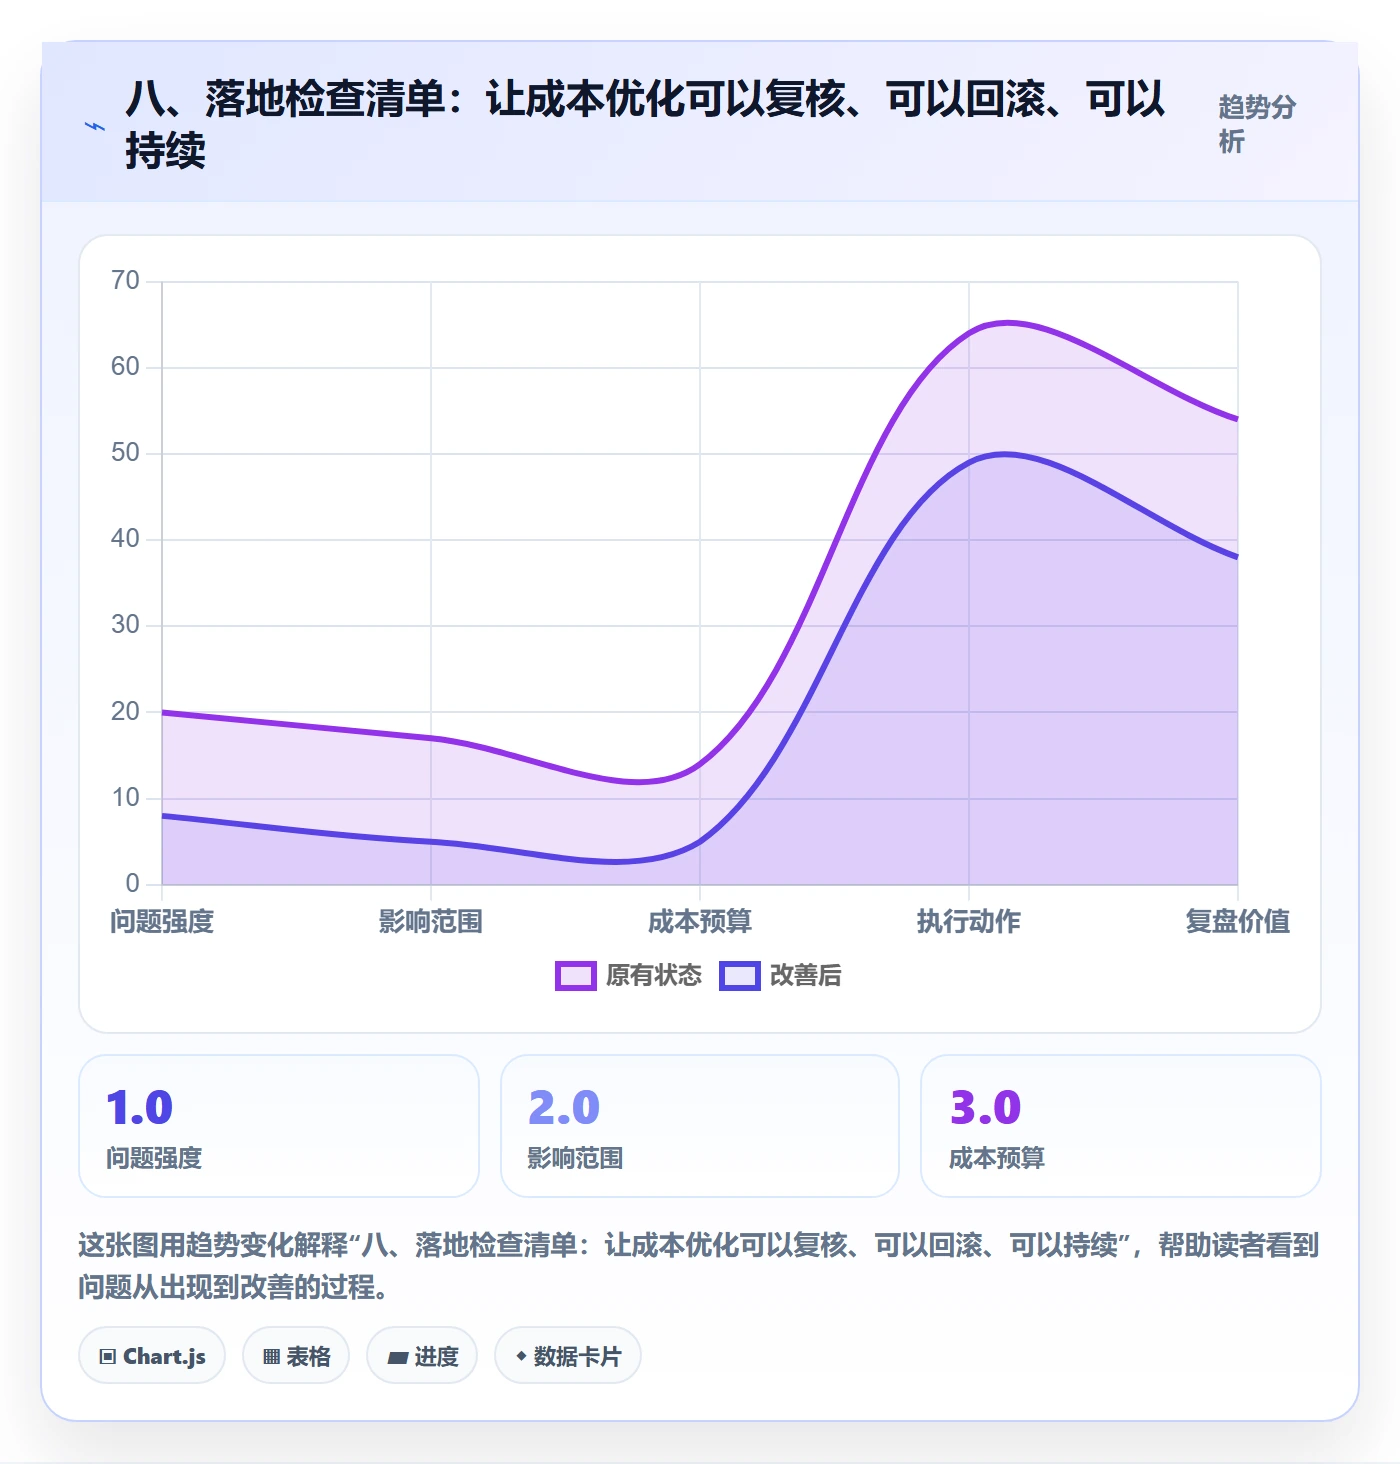Viewport: 1400px width, 1464px height.
Task: Click the 趋势分析 badge in header
Action: pos(1257,124)
